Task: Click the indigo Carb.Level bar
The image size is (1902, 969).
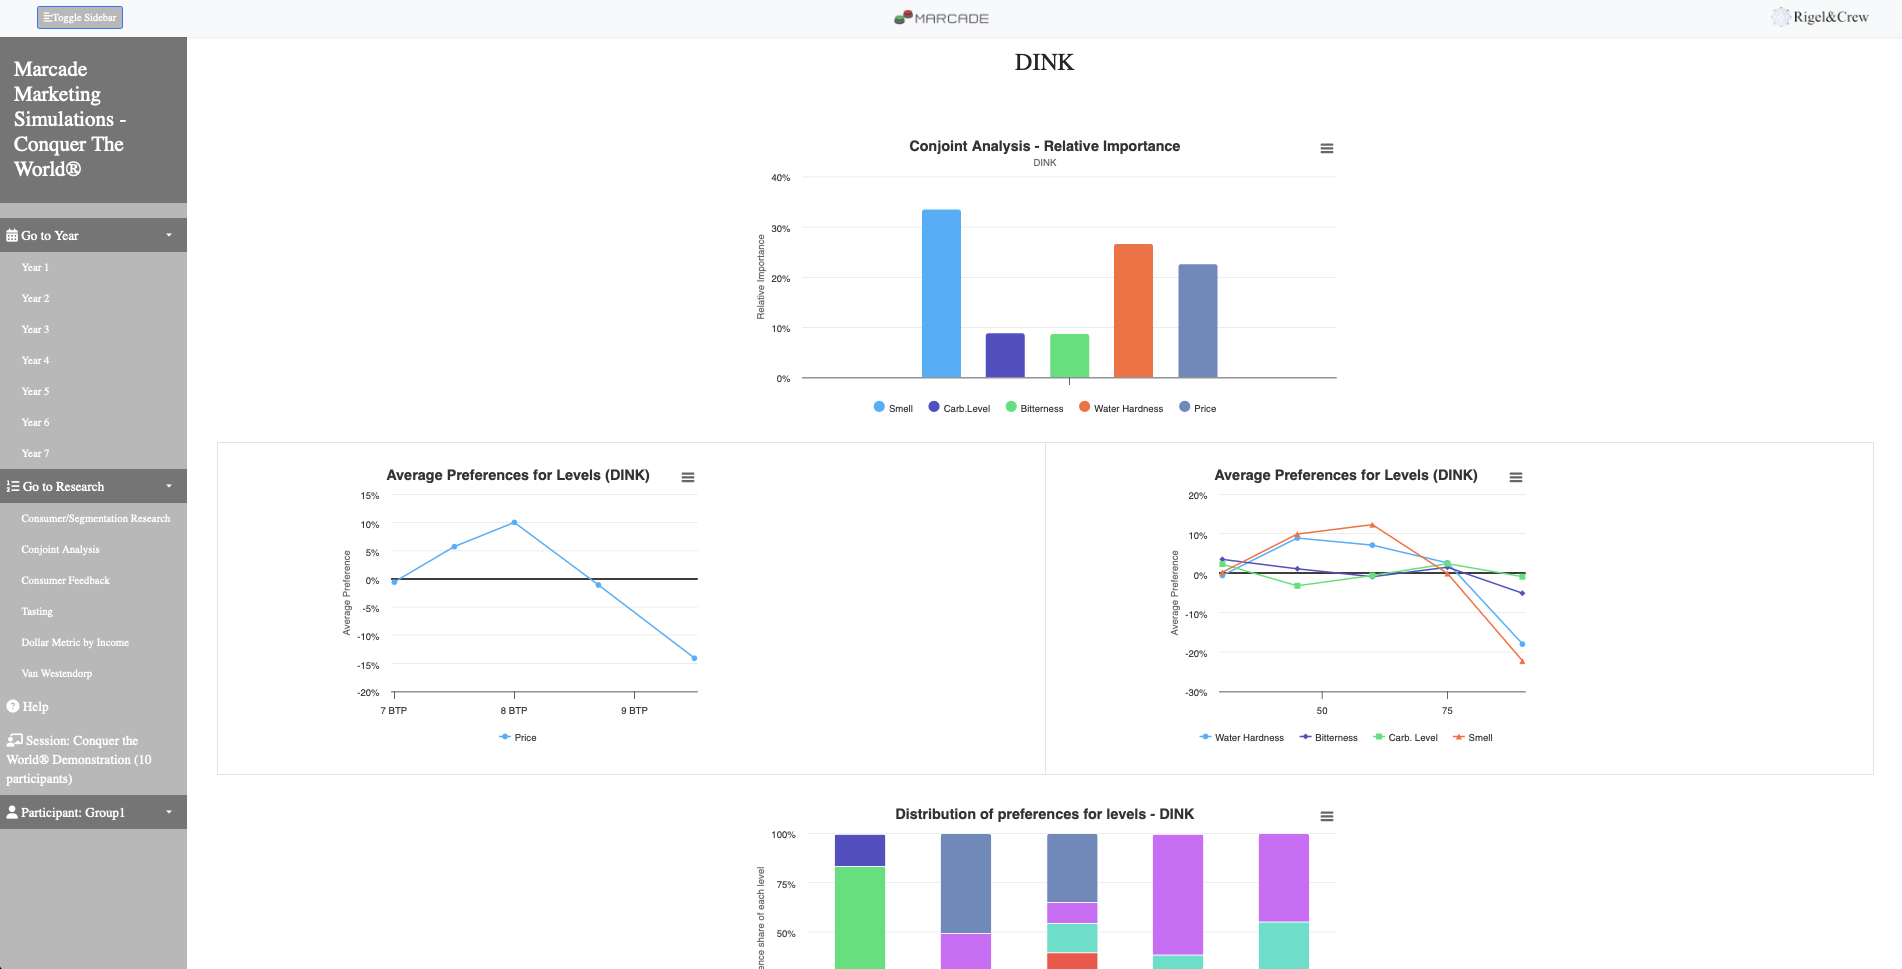Action: tap(1005, 355)
